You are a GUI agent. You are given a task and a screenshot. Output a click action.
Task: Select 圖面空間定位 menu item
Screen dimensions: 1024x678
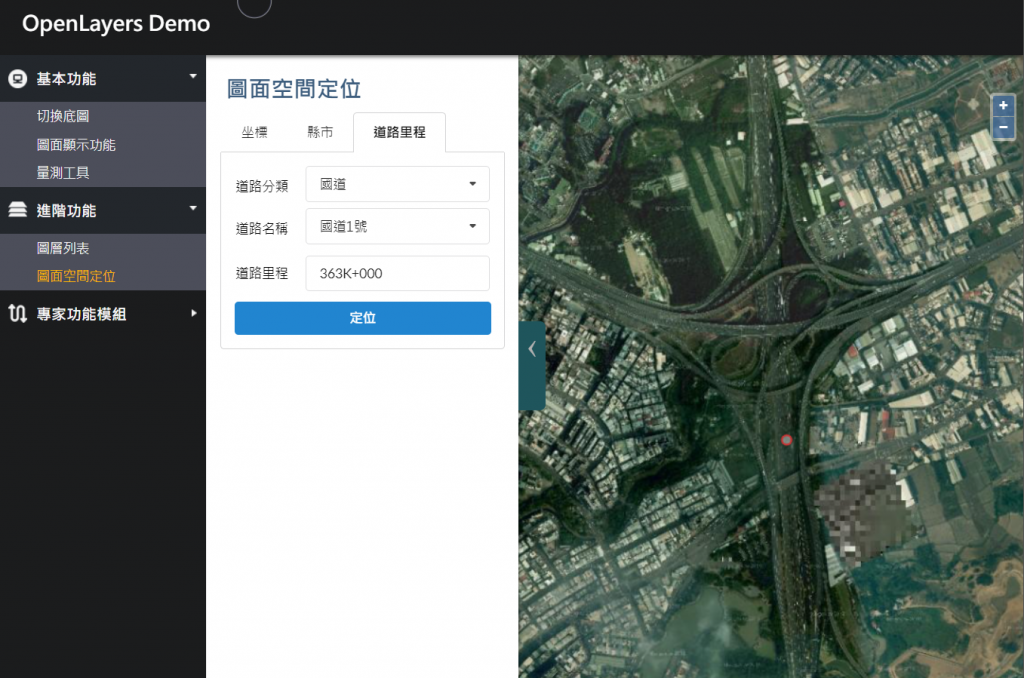(76, 276)
